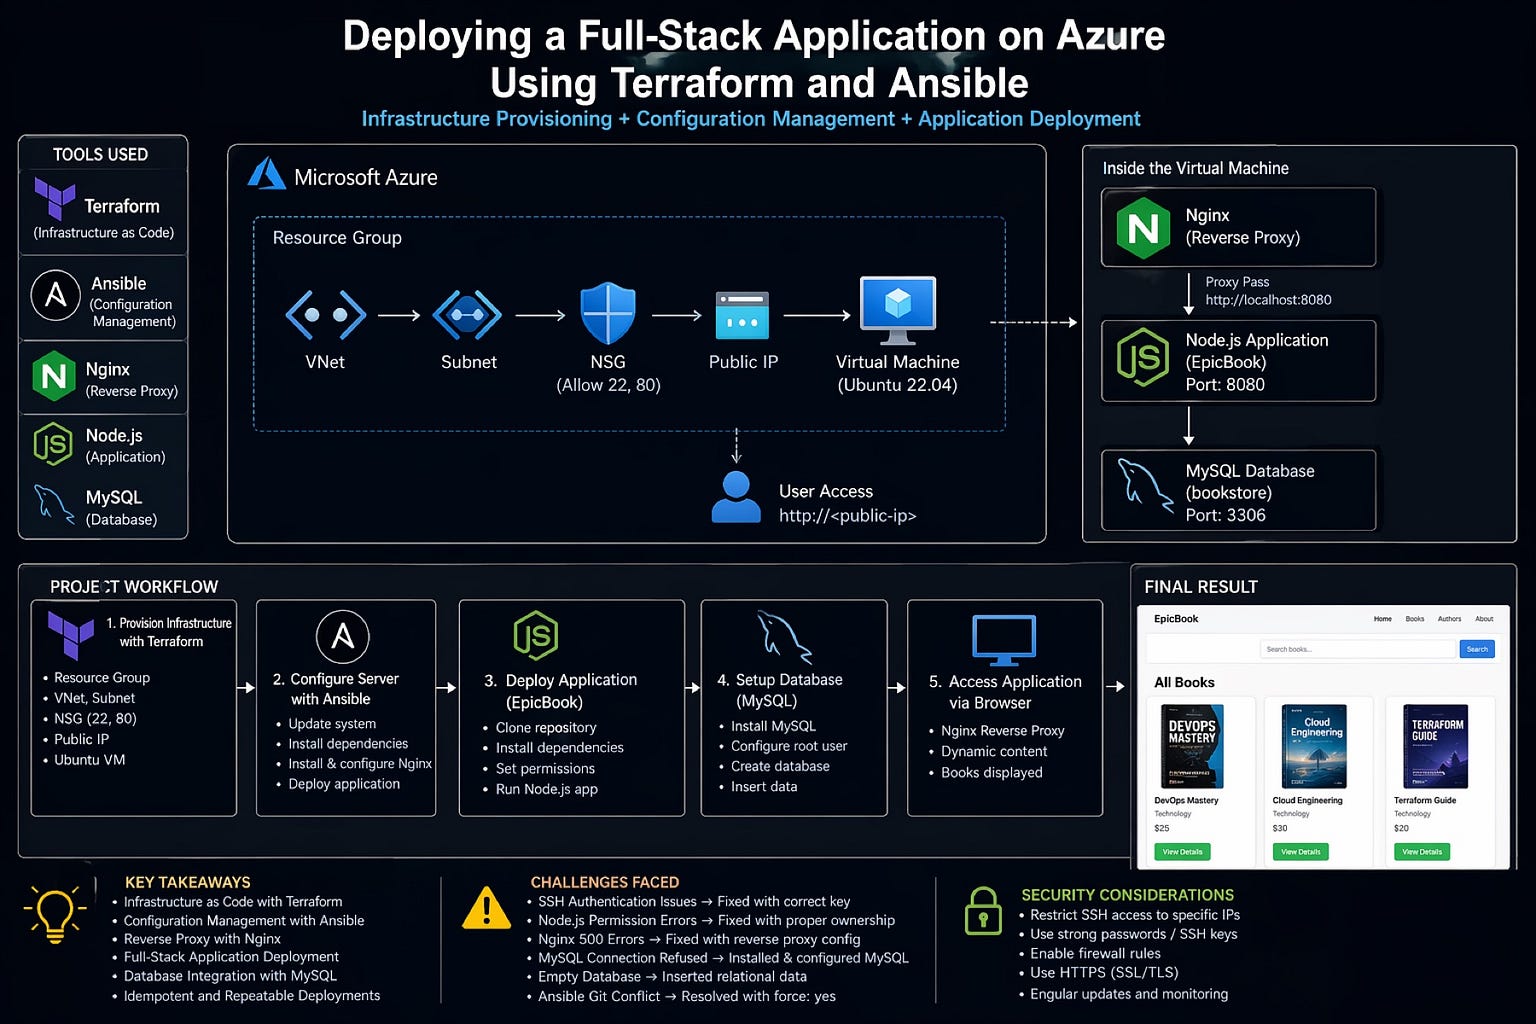This screenshot has height=1024, width=1536.
Task: Click View Details for Terraform Guide
Action: click(1422, 852)
